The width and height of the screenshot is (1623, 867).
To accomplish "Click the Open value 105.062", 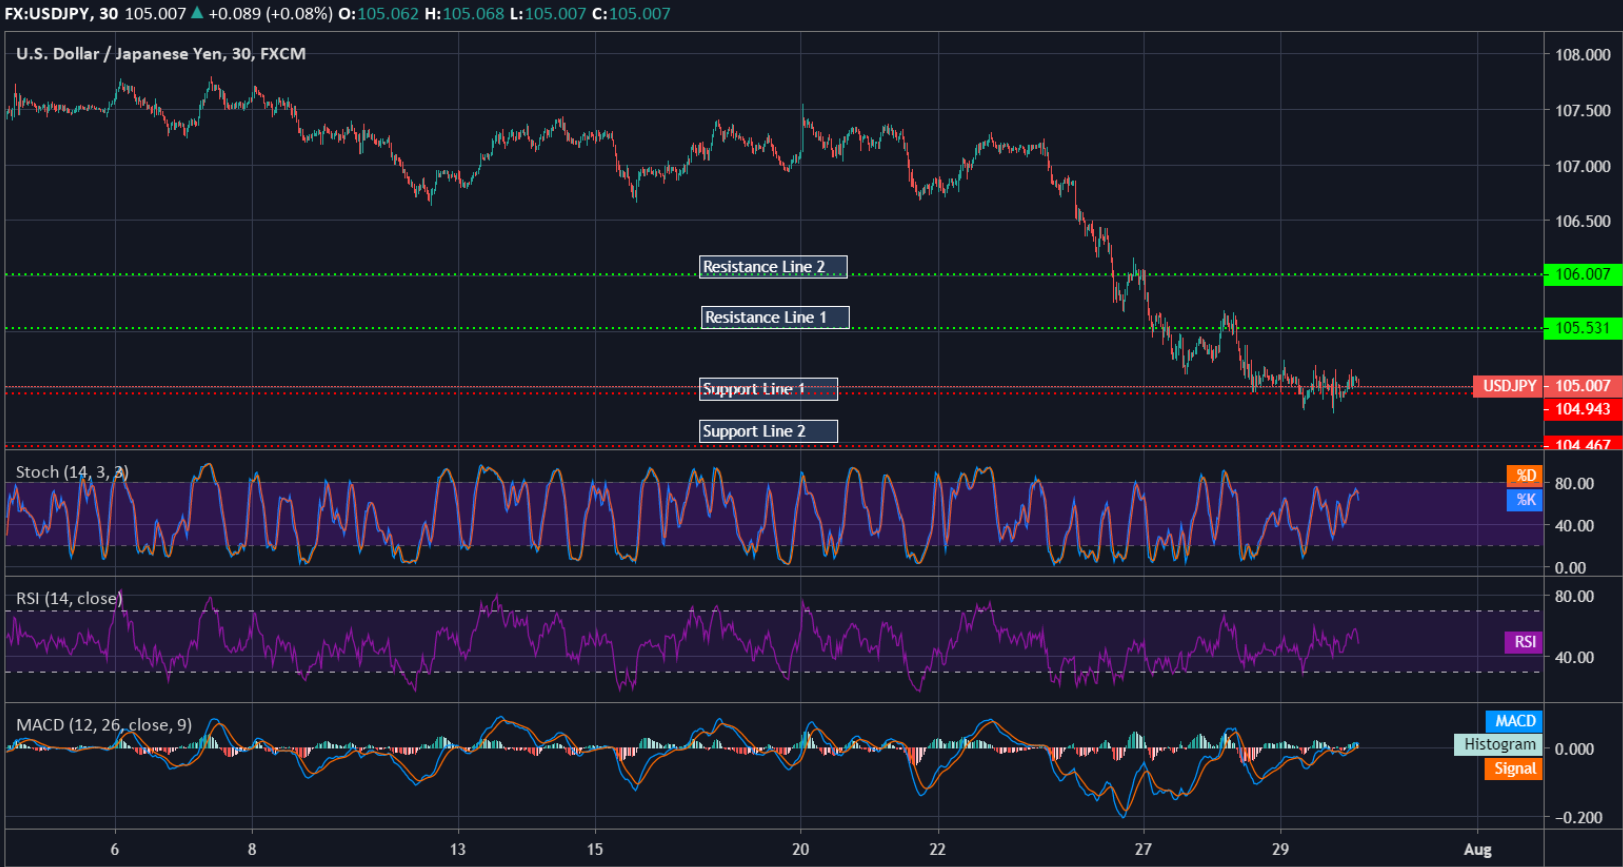I will (x=388, y=14).
